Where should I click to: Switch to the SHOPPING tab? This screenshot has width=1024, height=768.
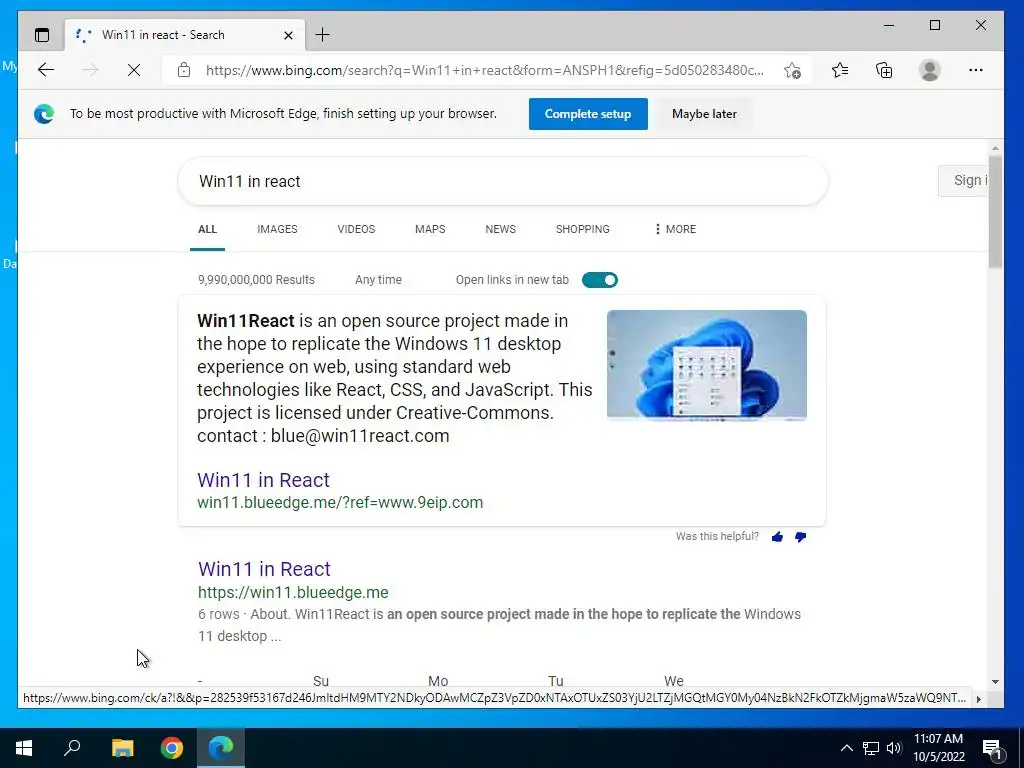583,229
